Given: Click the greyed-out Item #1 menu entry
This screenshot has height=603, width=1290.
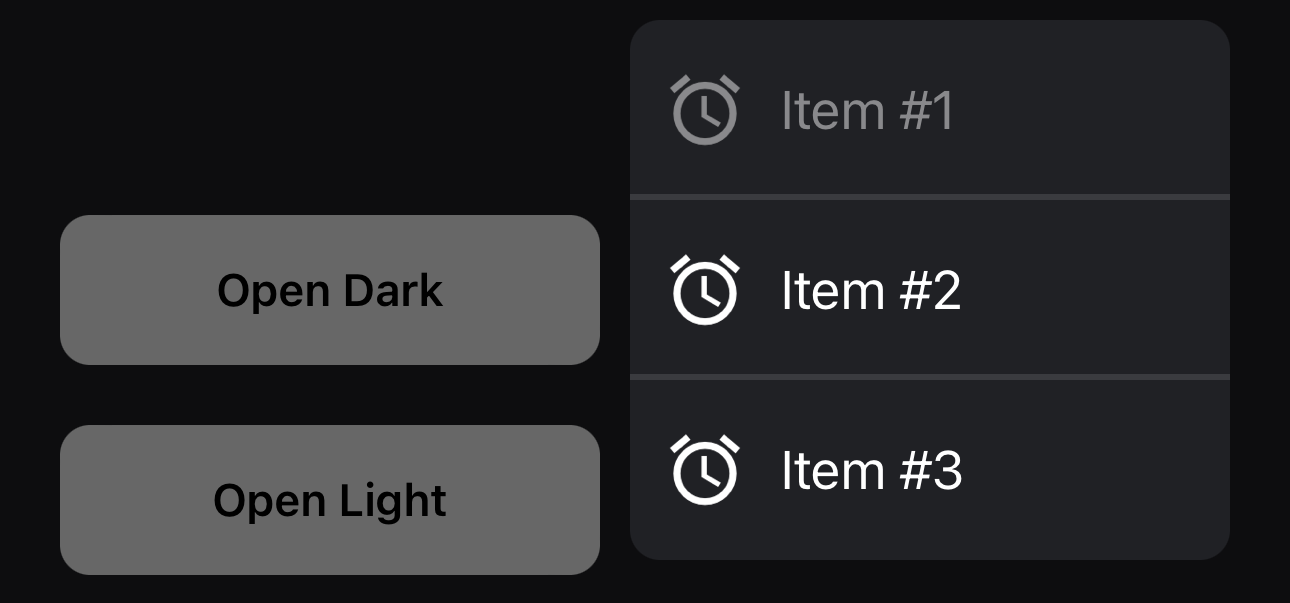Looking at the screenshot, I should tap(929, 108).
